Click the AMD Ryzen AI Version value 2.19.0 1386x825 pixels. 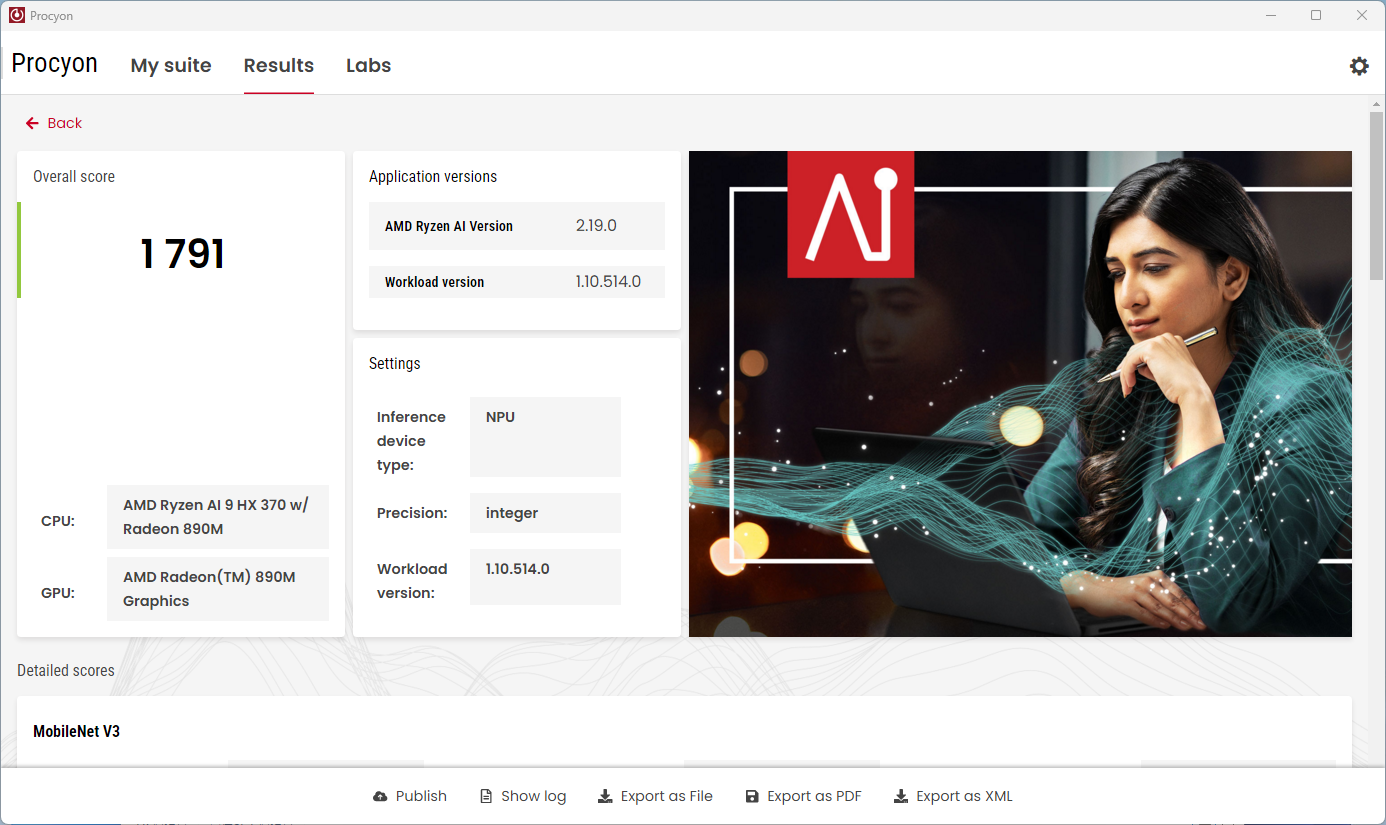pyautogui.click(x=596, y=226)
